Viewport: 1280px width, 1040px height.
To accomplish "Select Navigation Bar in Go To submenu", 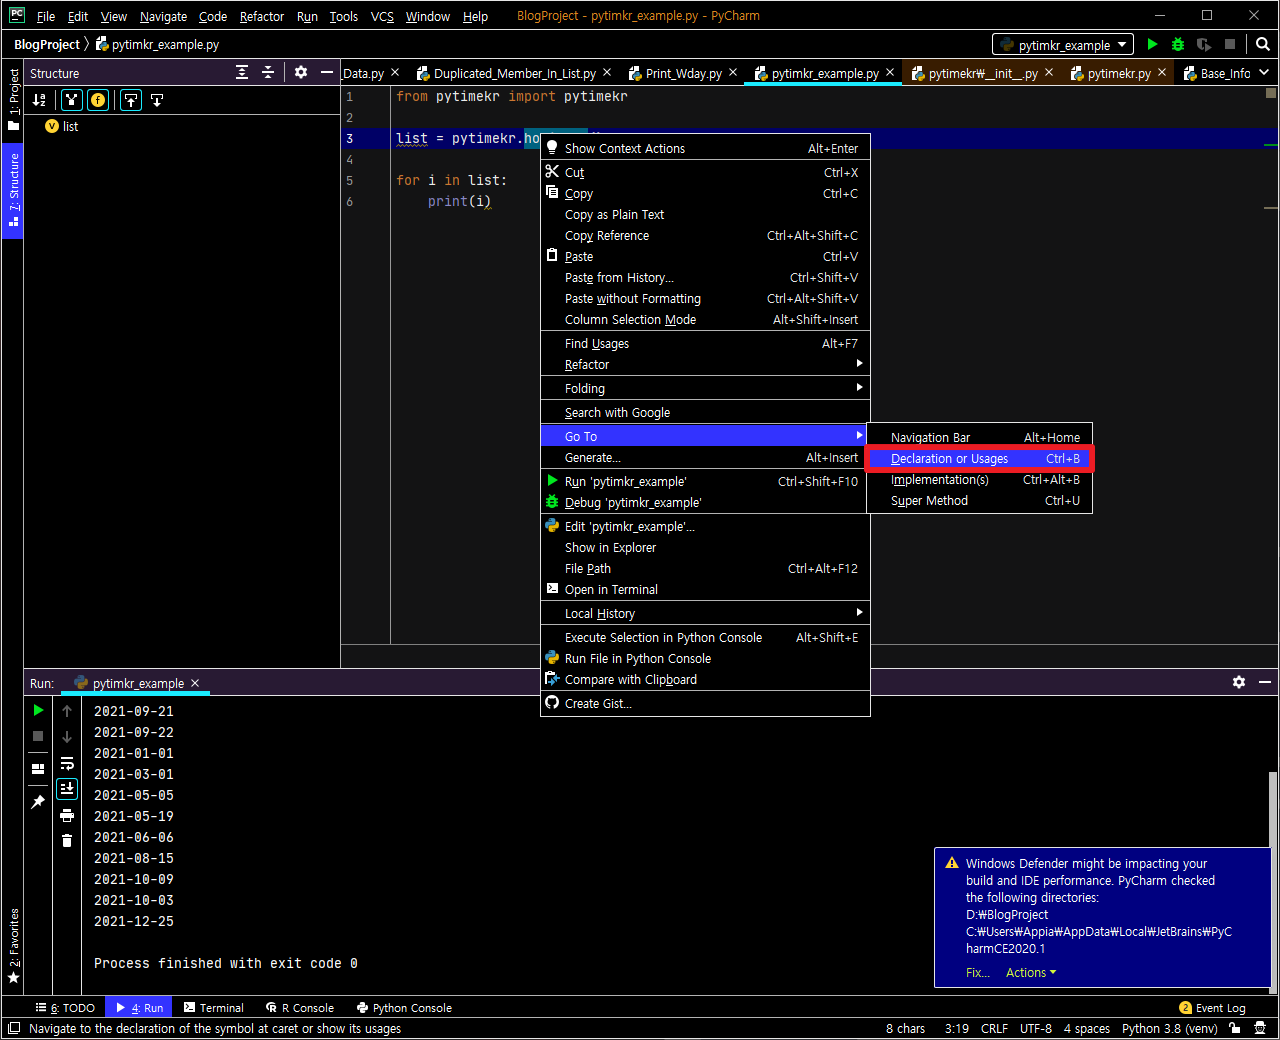I will pyautogui.click(x=979, y=437).
